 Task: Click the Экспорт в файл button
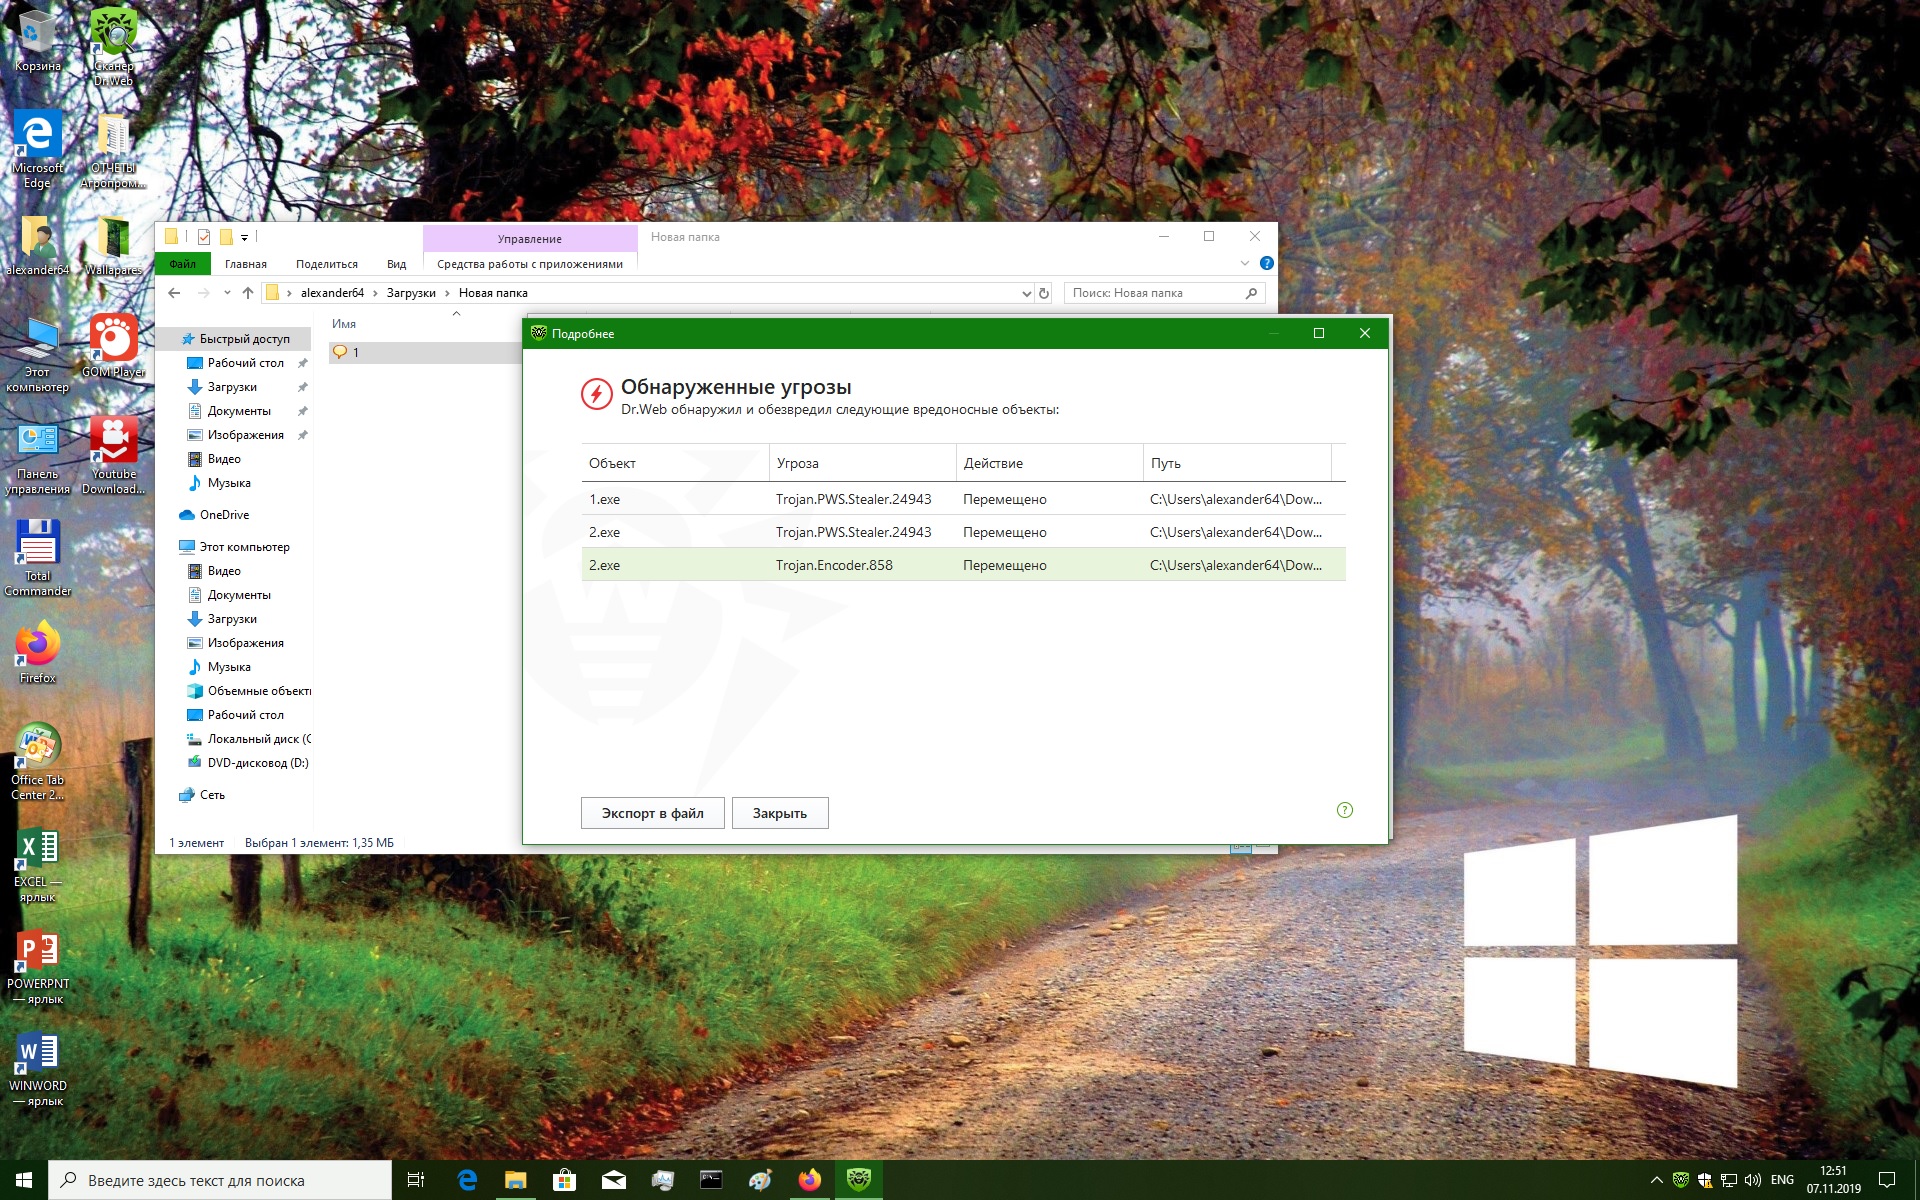click(x=652, y=813)
